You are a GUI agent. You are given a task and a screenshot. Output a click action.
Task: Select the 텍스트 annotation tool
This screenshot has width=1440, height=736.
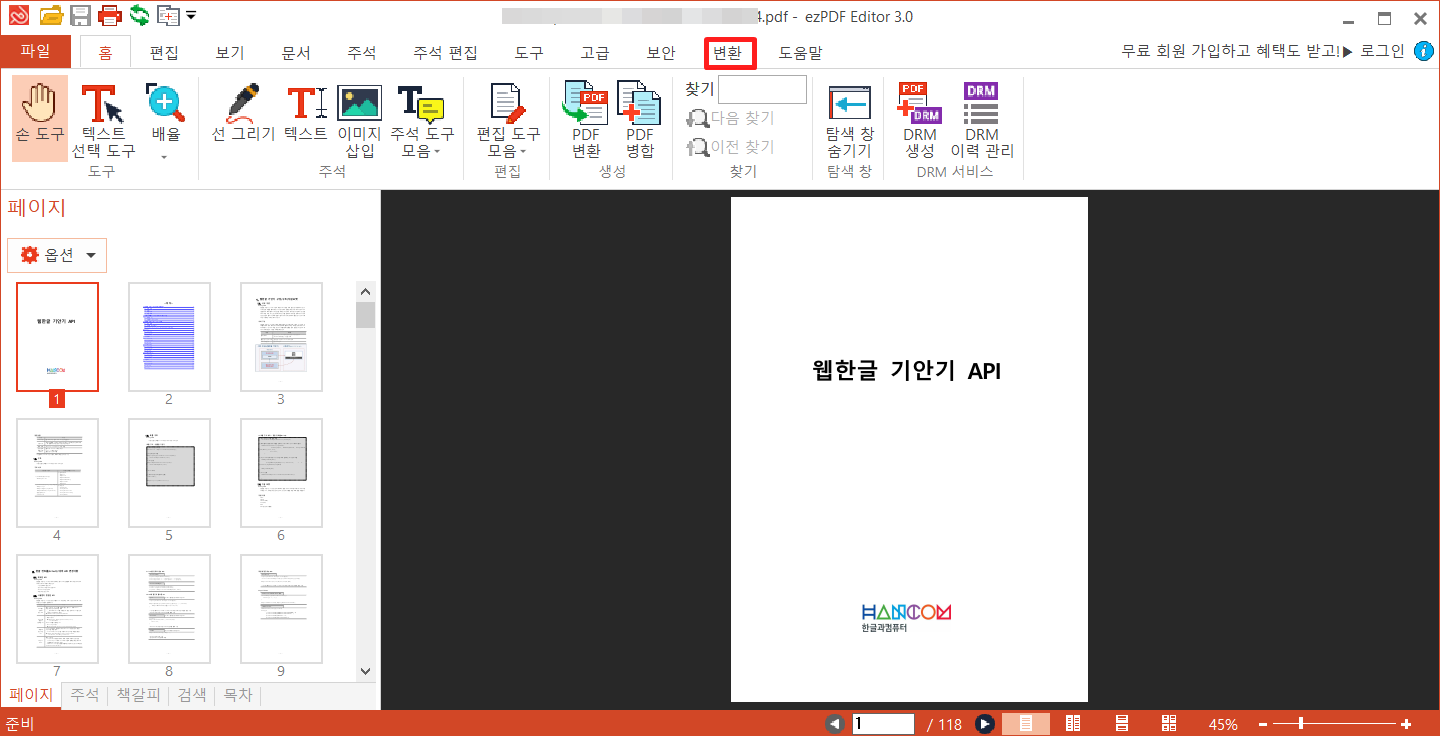click(x=306, y=113)
